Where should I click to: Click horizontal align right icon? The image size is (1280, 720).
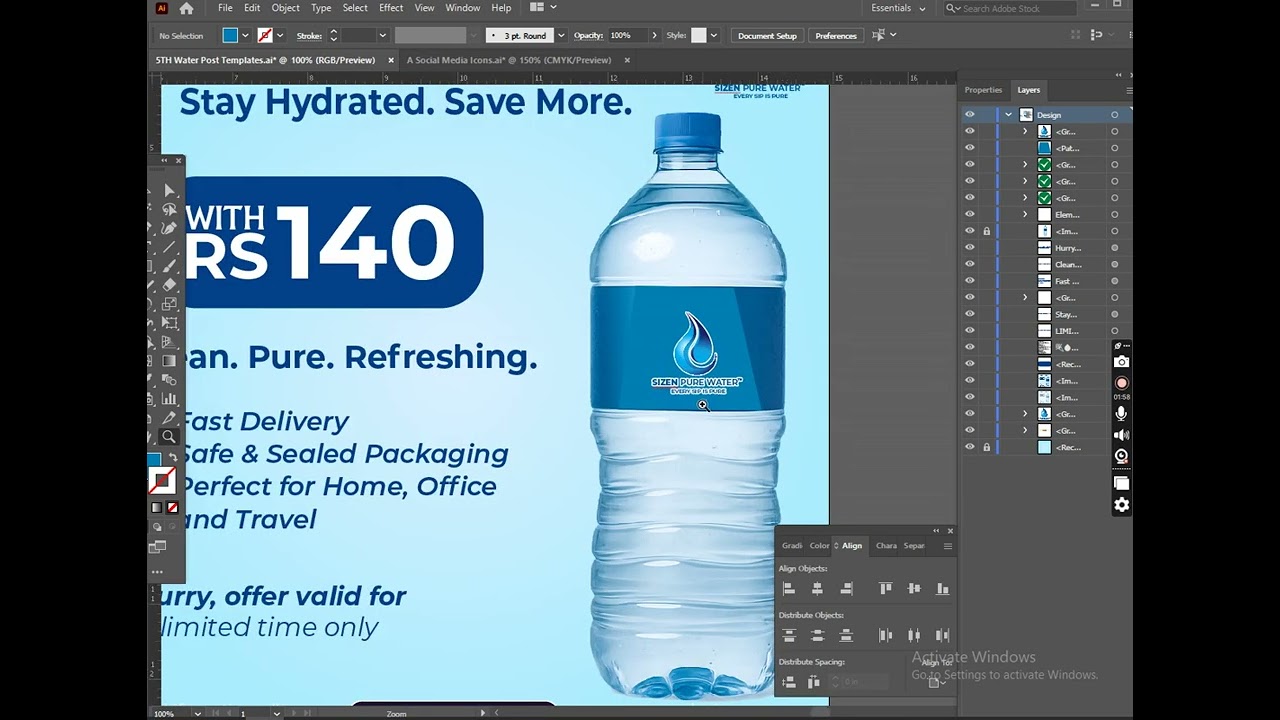[847, 589]
